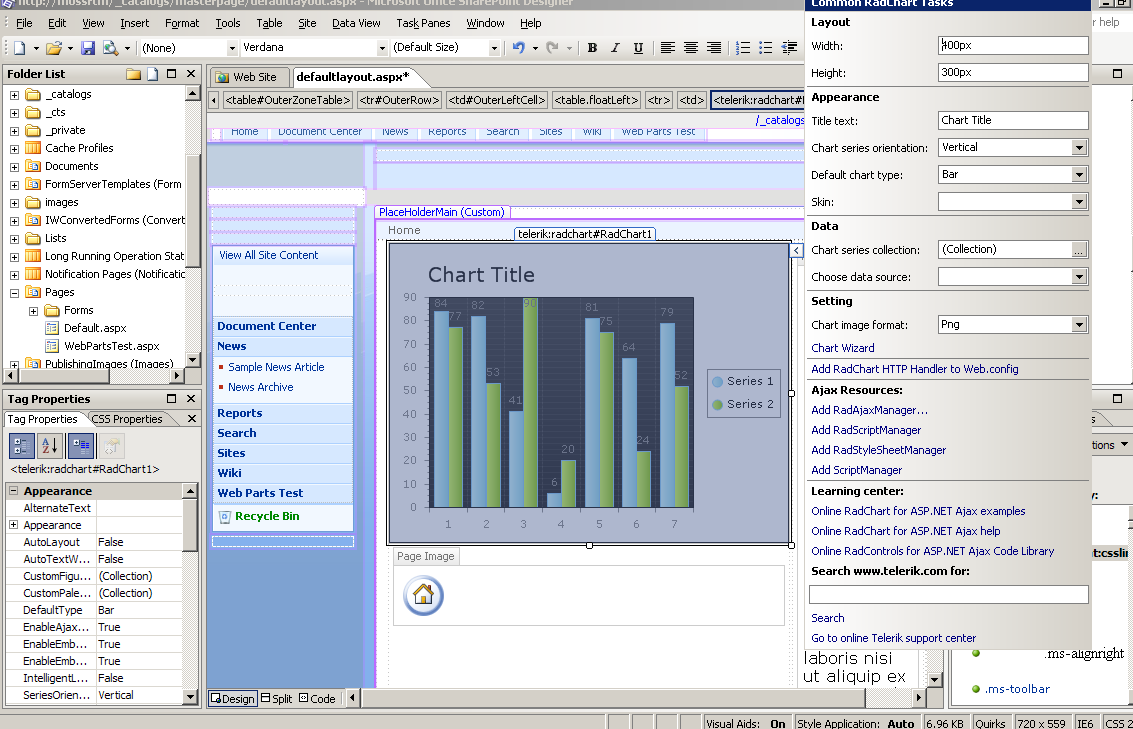Click Add RadScriptManager link
The image size is (1133, 729).
(866, 430)
